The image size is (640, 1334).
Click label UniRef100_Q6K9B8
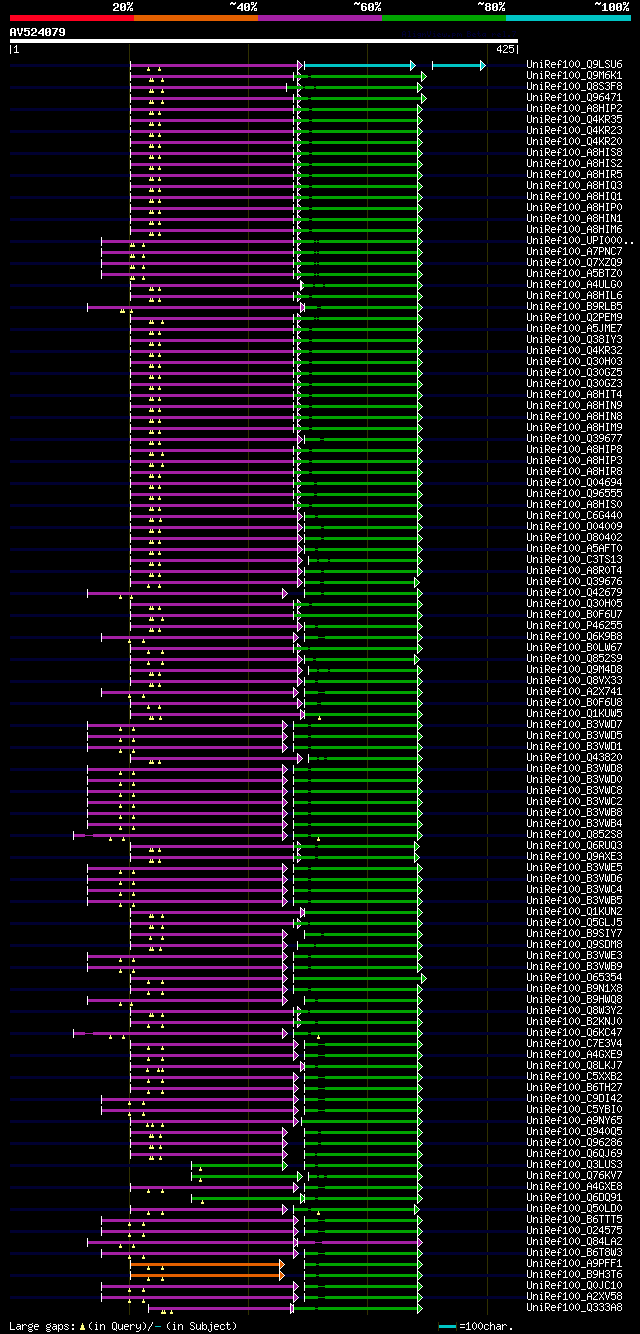pyautogui.click(x=574, y=637)
